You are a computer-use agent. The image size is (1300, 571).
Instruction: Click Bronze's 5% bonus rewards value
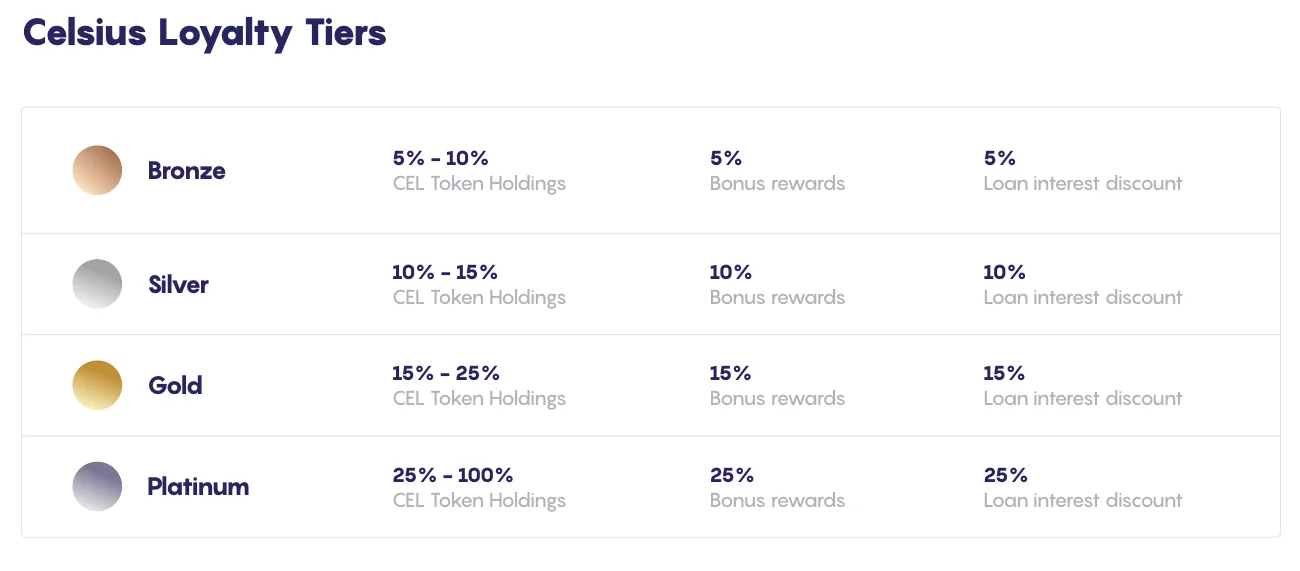tap(726, 158)
